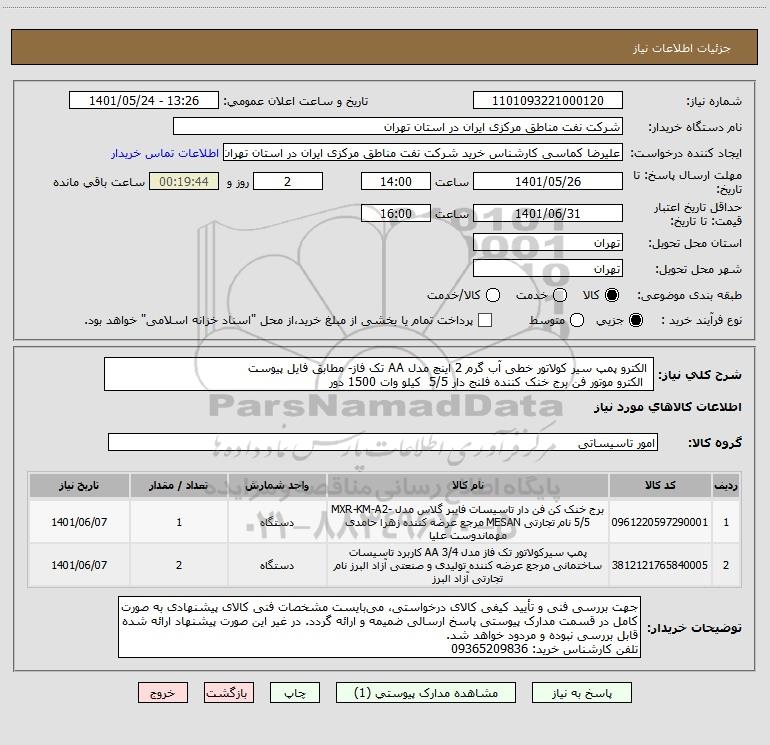Click the اطلاعات کالاهای مورد نیاز heading

tap(667, 407)
